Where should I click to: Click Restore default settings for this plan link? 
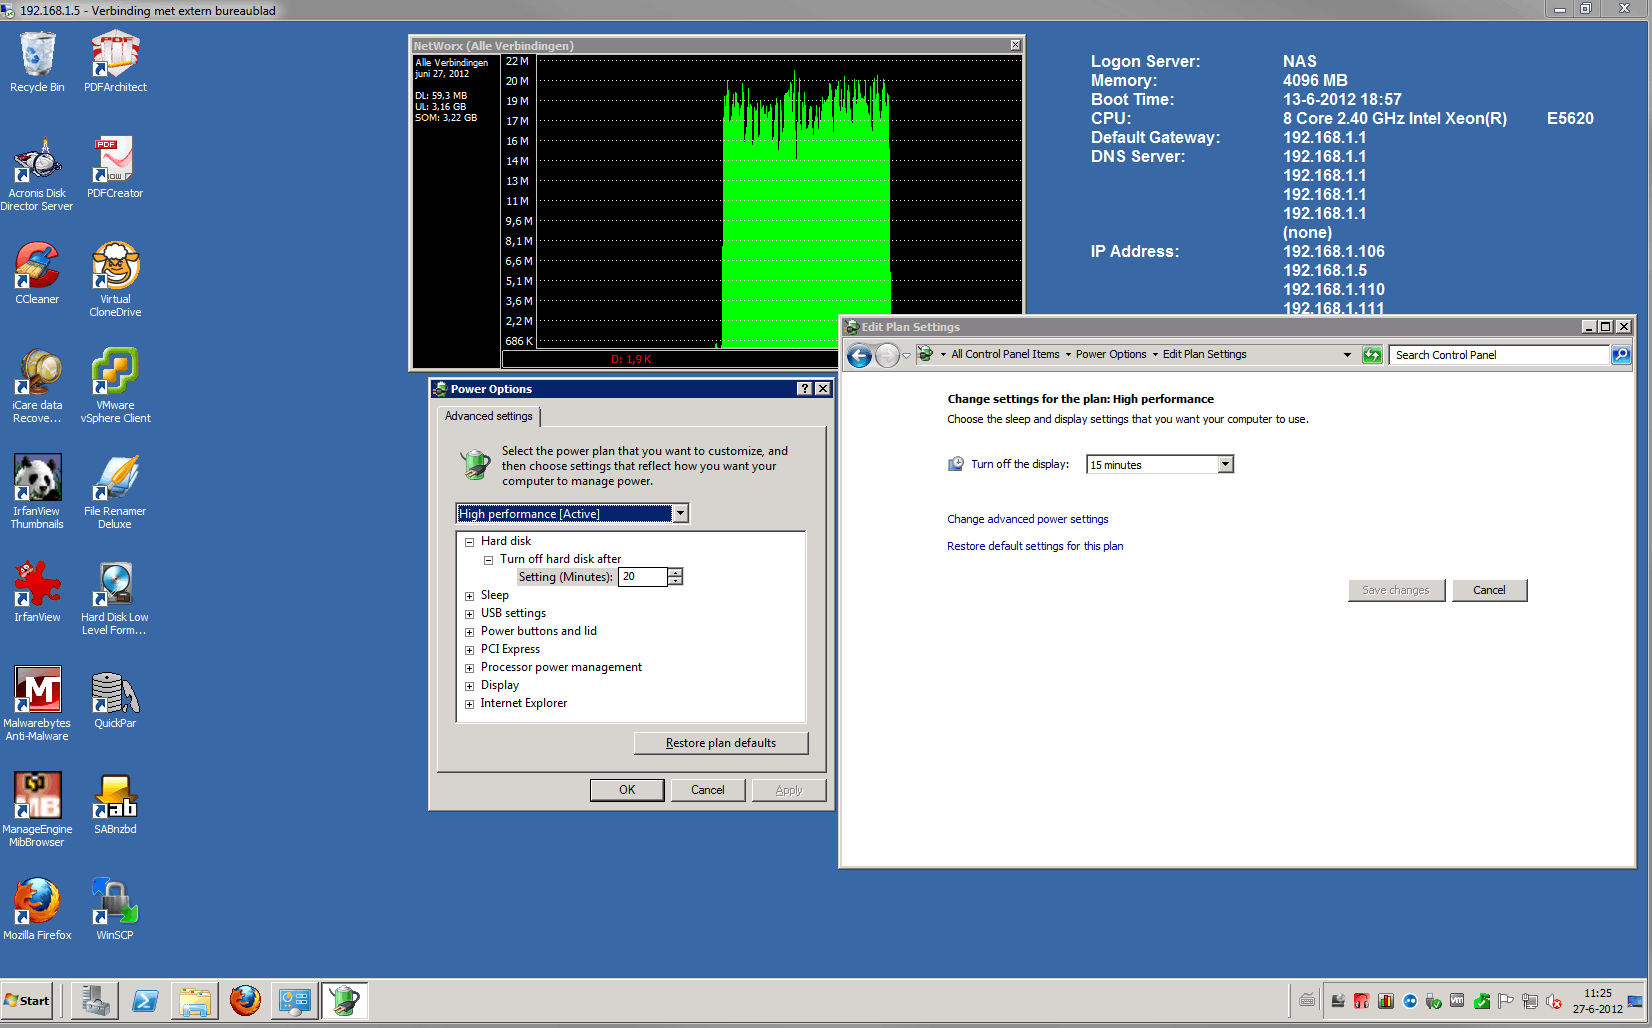[1035, 546]
